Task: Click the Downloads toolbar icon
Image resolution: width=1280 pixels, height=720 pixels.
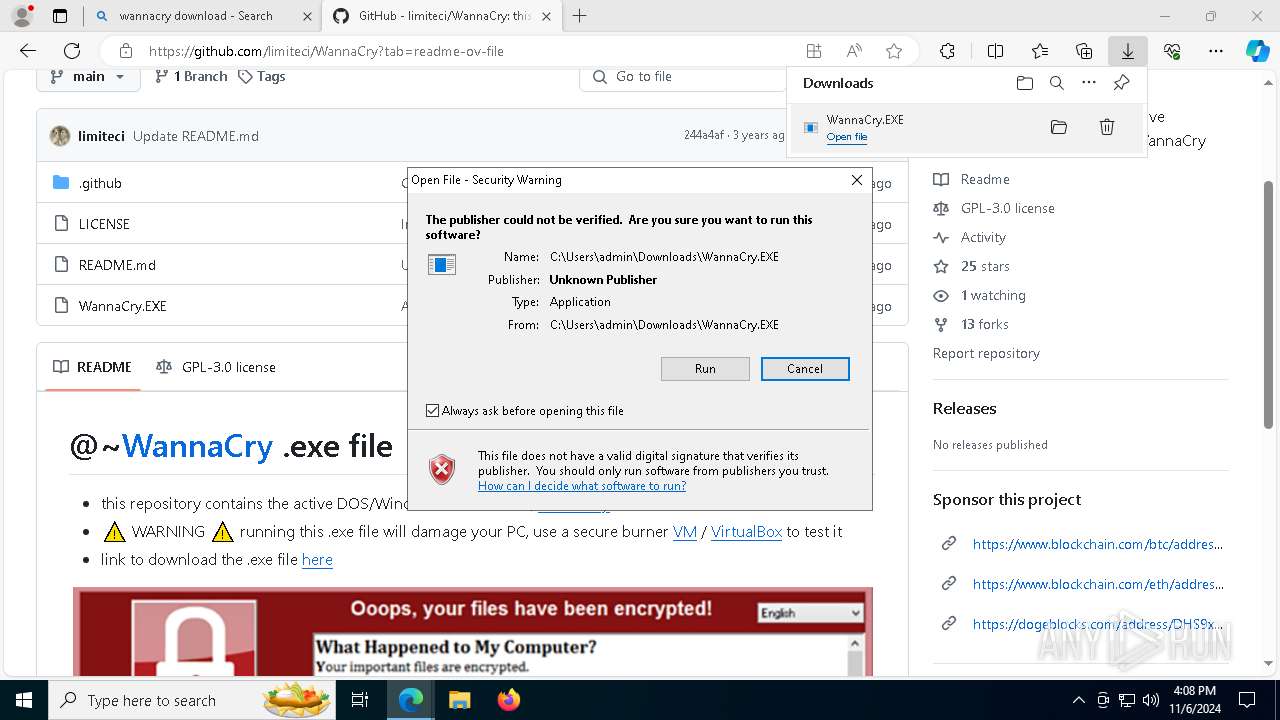Action: pyautogui.click(x=1128, y=51)
